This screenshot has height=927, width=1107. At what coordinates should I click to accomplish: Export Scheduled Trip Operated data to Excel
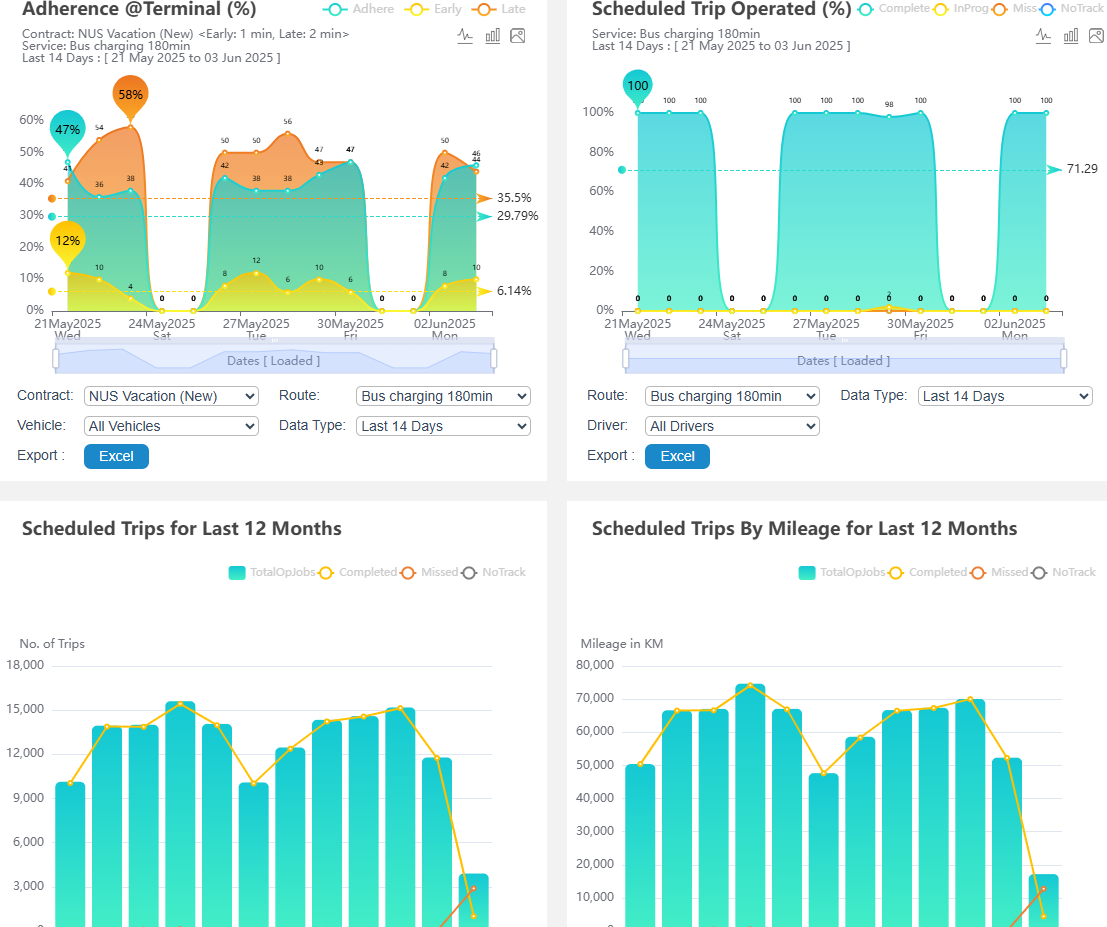[677, 456]
